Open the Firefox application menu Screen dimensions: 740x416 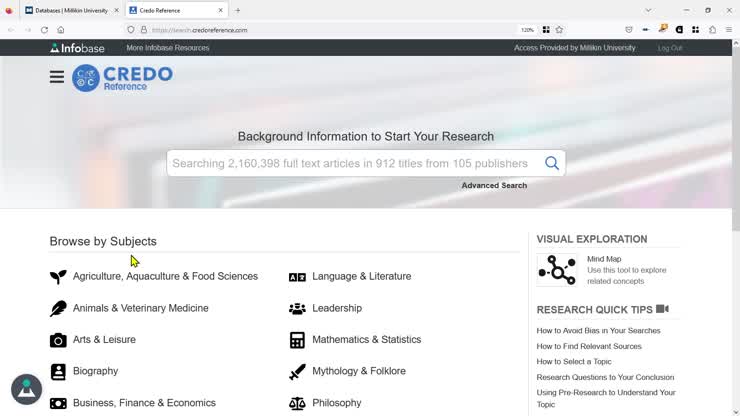pyautogui.click(x=729, y=30)
